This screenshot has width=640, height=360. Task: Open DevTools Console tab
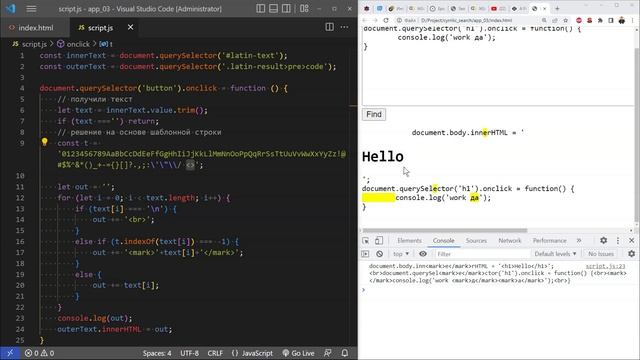(x=444, y=241)
